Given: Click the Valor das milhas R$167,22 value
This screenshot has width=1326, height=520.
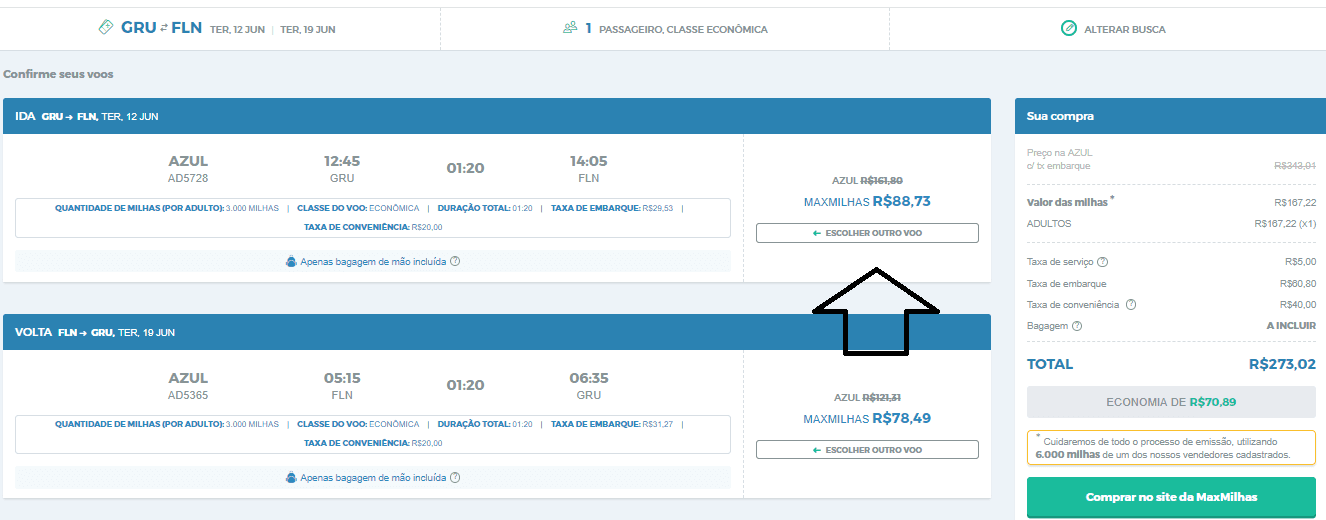Looking at the screenshot, I should [x=1295, y=202].
